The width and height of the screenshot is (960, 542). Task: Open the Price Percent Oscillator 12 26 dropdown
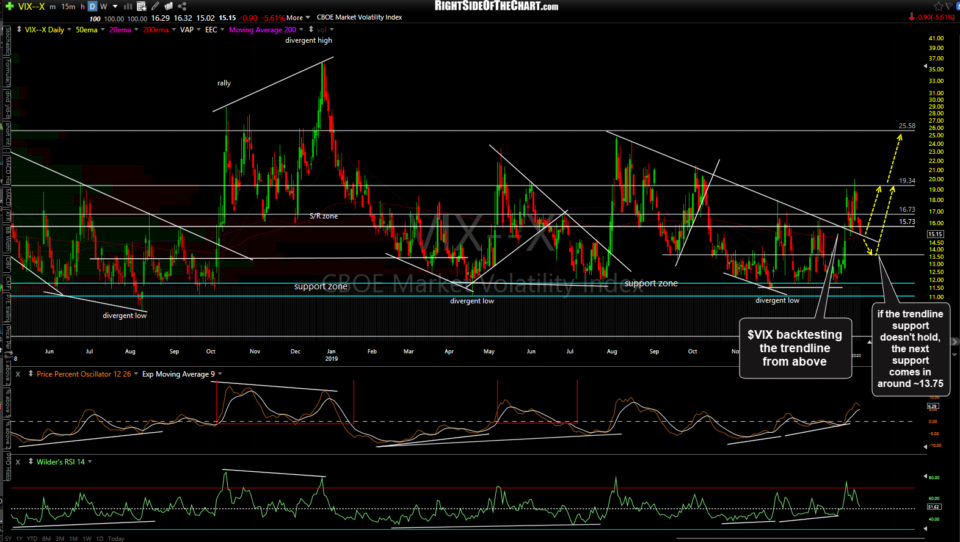pyautogui.click(x=135, y=374)
